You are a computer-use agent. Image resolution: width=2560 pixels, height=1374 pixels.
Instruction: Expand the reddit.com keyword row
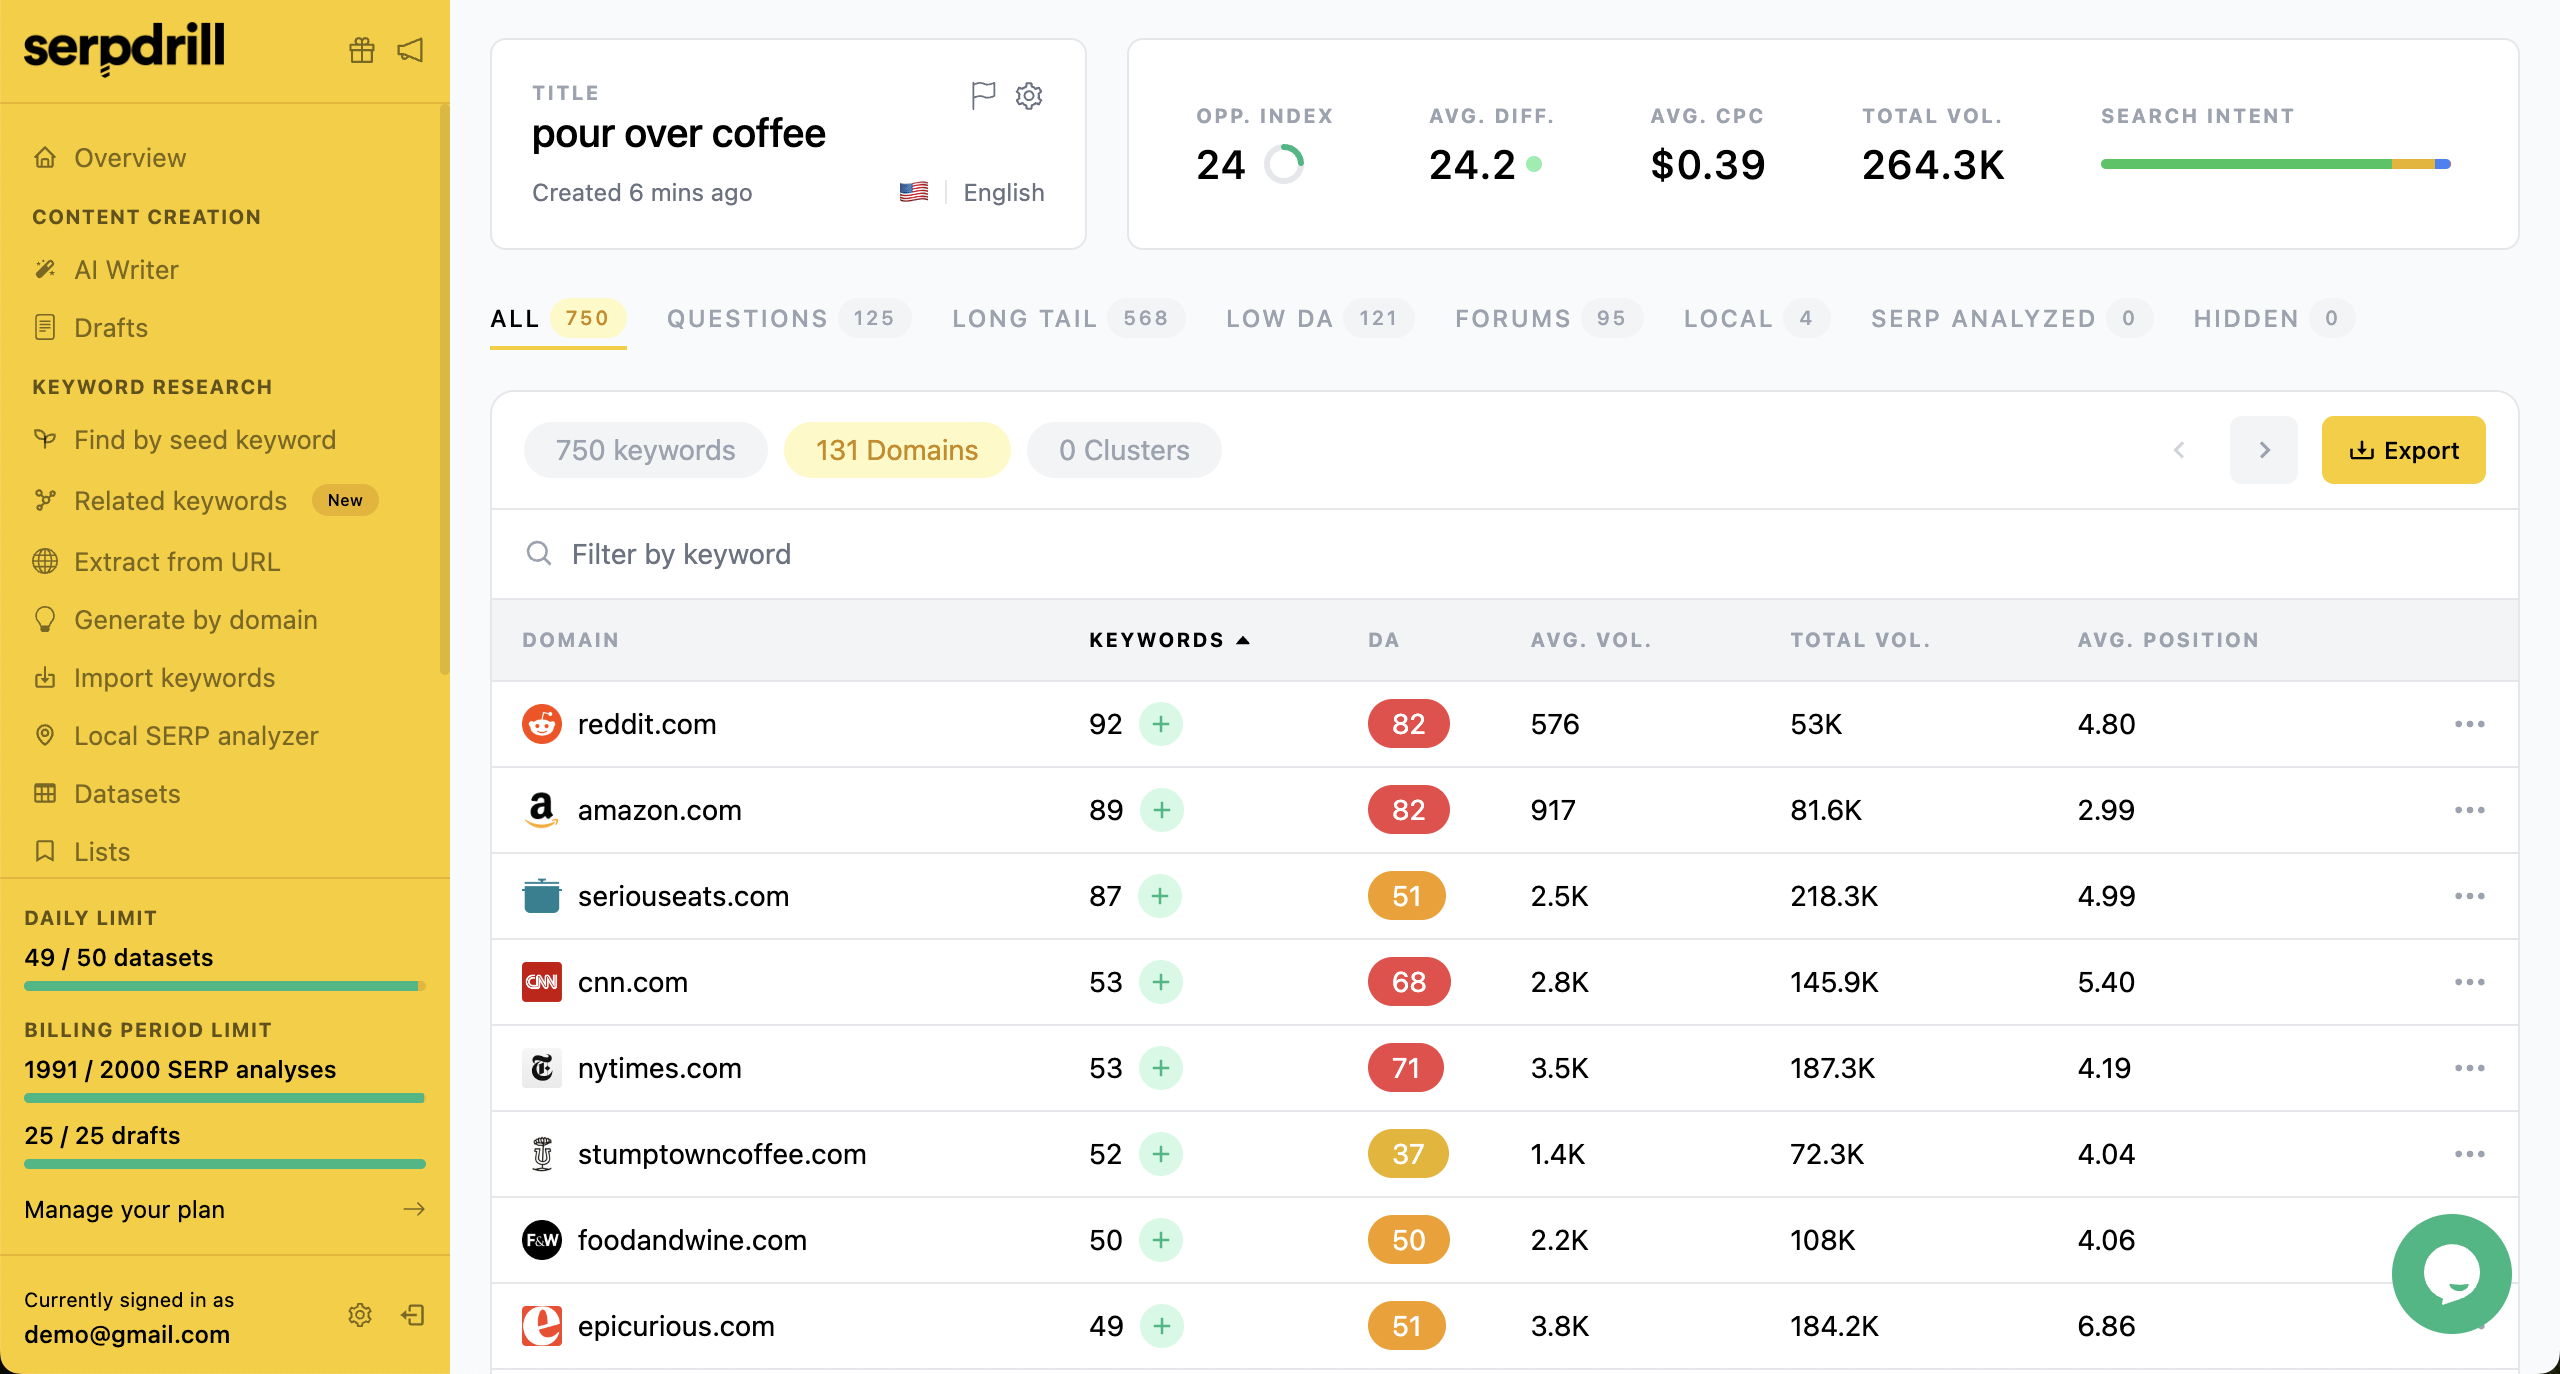[1161, 724]
